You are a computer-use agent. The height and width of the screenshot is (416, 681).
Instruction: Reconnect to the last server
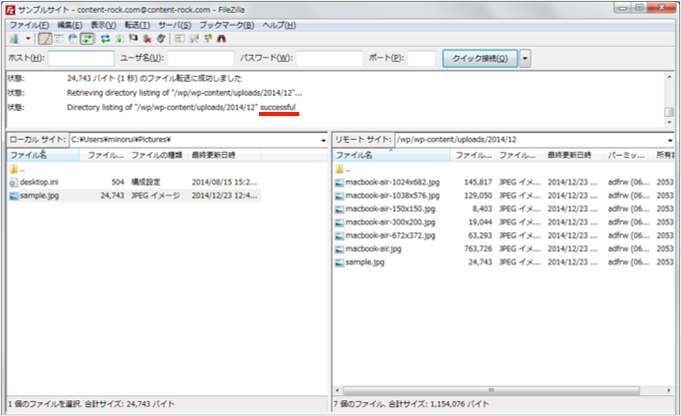click(x=161, y=39)
